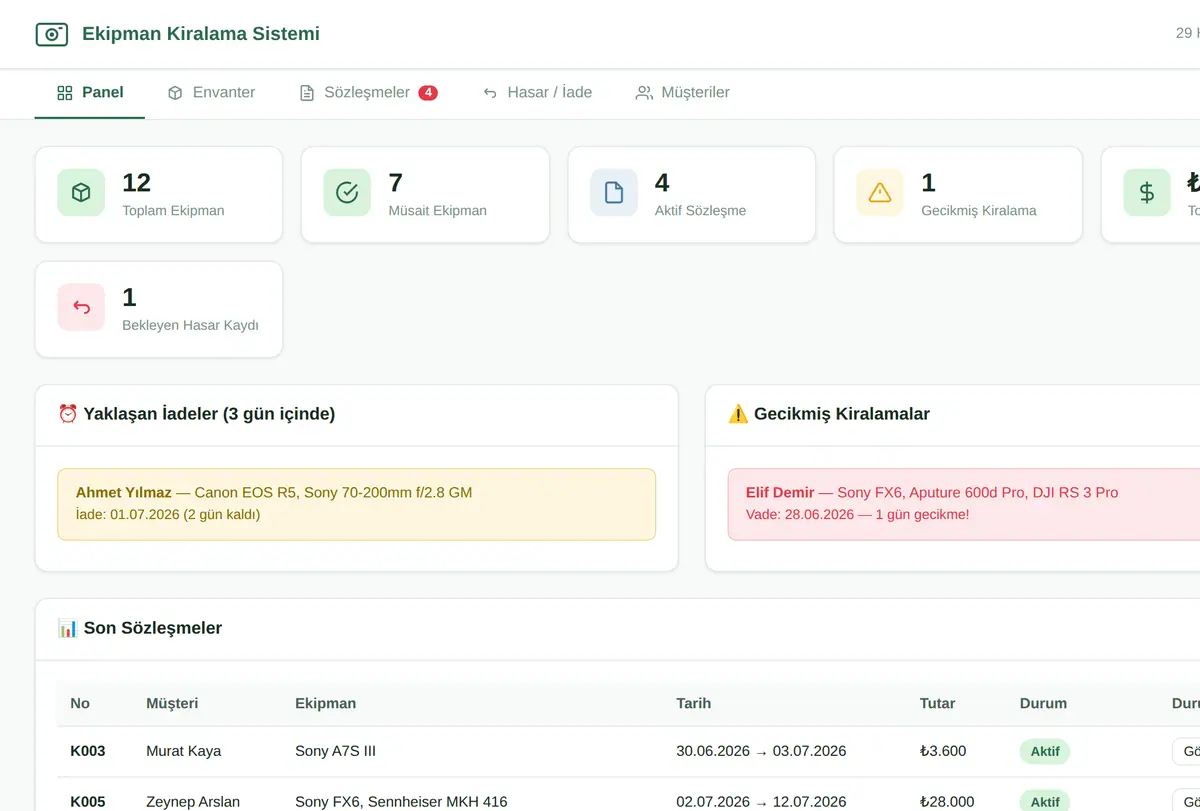Click the dollar sign icon card
This screenshot has width=1200, height=811.
click(1147, 192)
